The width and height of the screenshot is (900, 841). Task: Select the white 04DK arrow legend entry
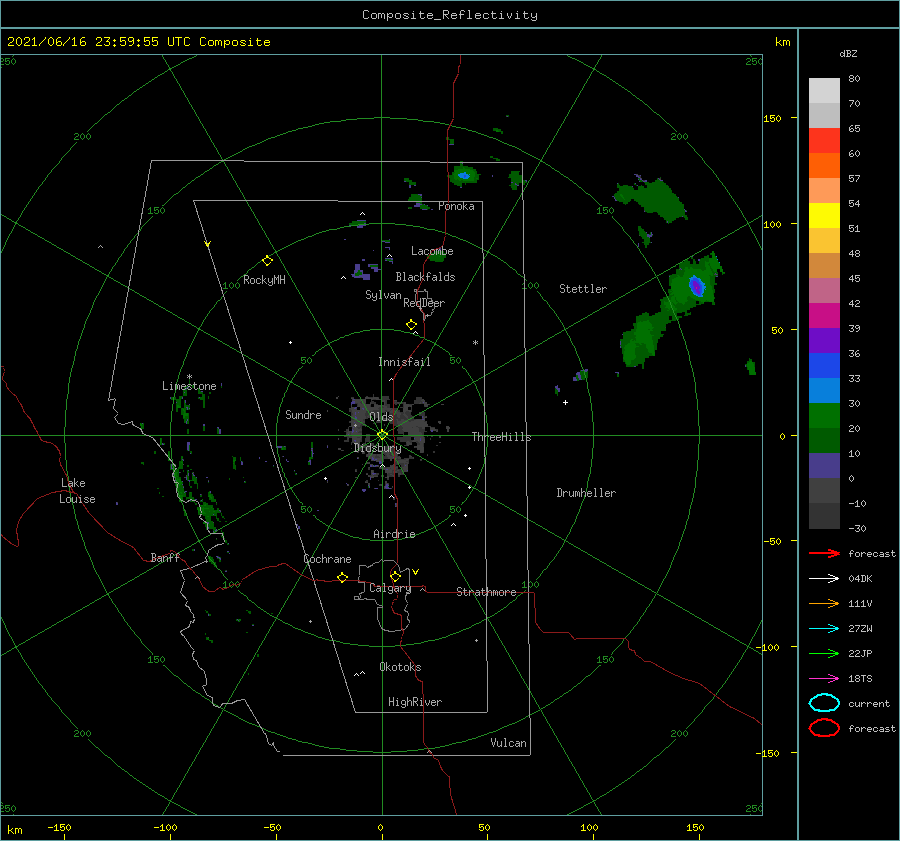824,578
